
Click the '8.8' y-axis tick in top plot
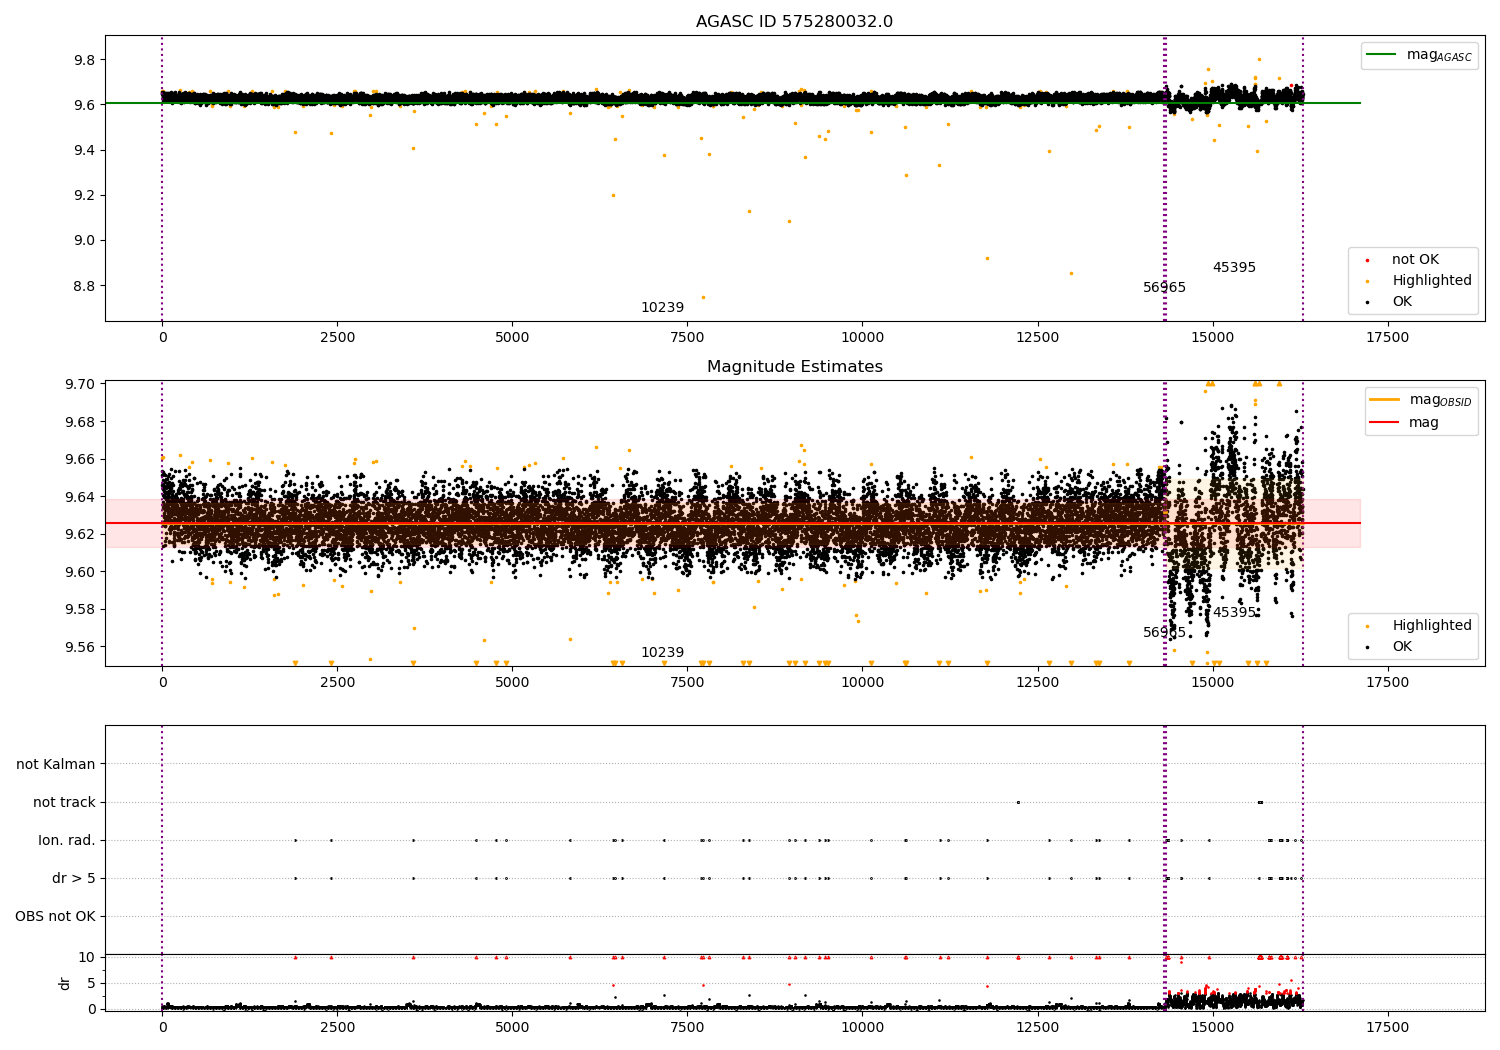84,286
